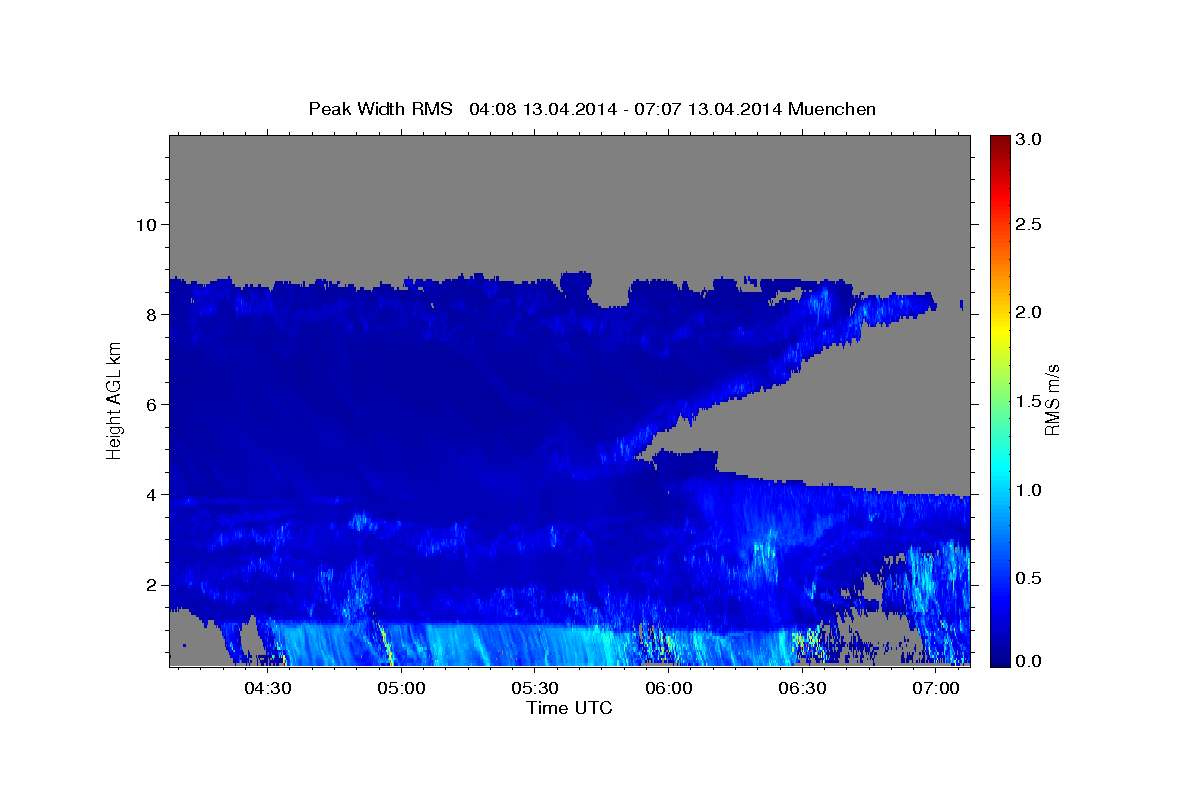Screen dimensions: 1200x800
Task: Click the 07:00 time tick label
Action: (936, 689)
